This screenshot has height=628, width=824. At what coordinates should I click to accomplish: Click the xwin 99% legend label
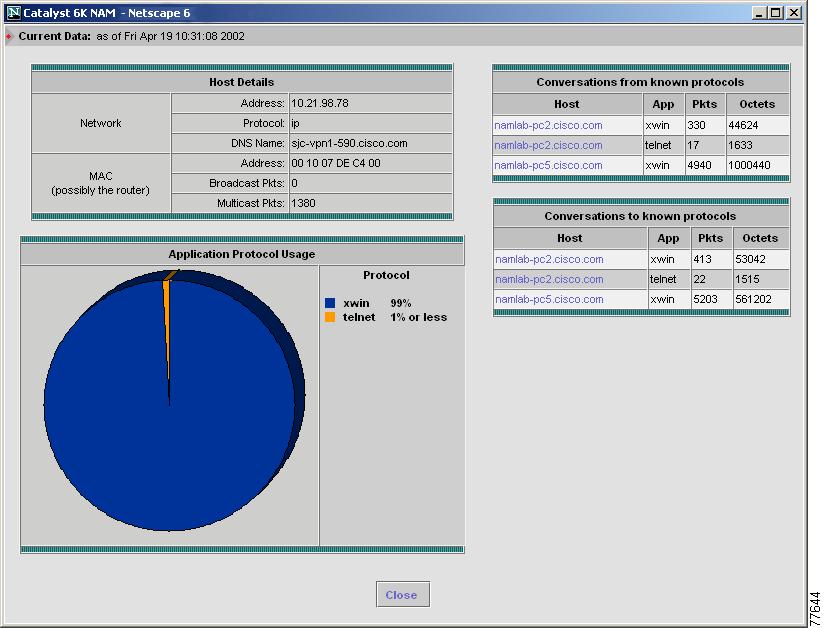click(377, 303)
